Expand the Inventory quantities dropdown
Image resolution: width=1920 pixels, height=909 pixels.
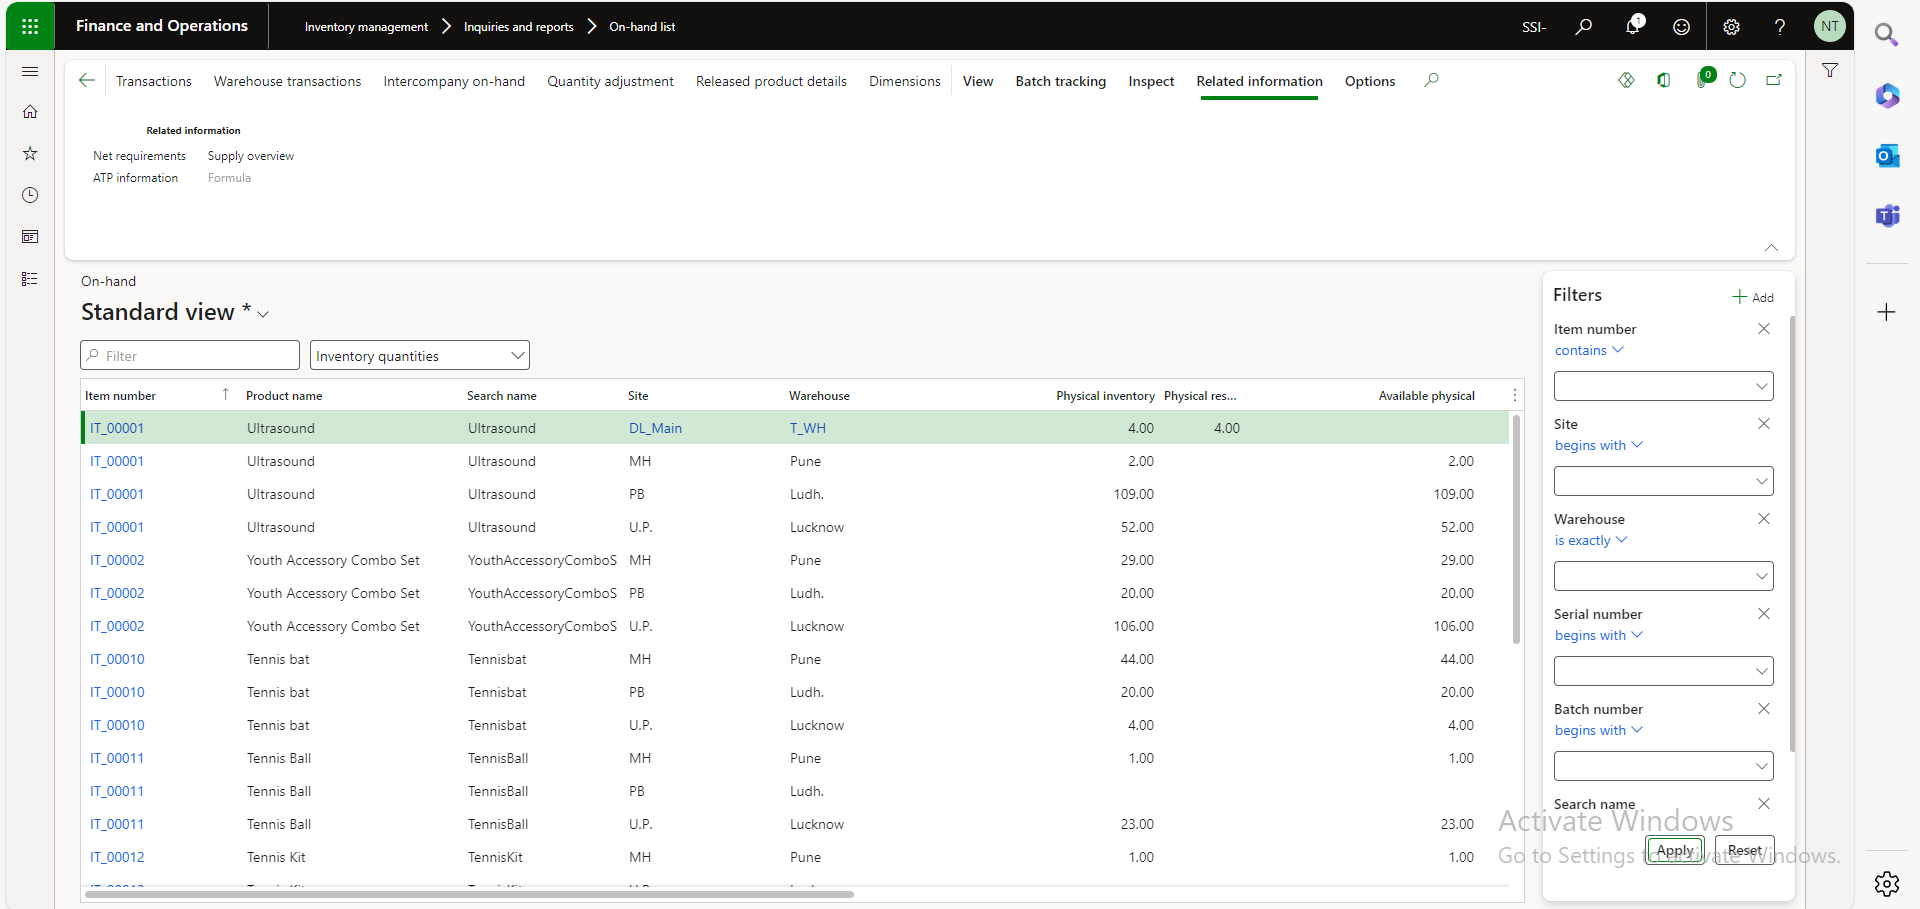click(x=419, y=356)
